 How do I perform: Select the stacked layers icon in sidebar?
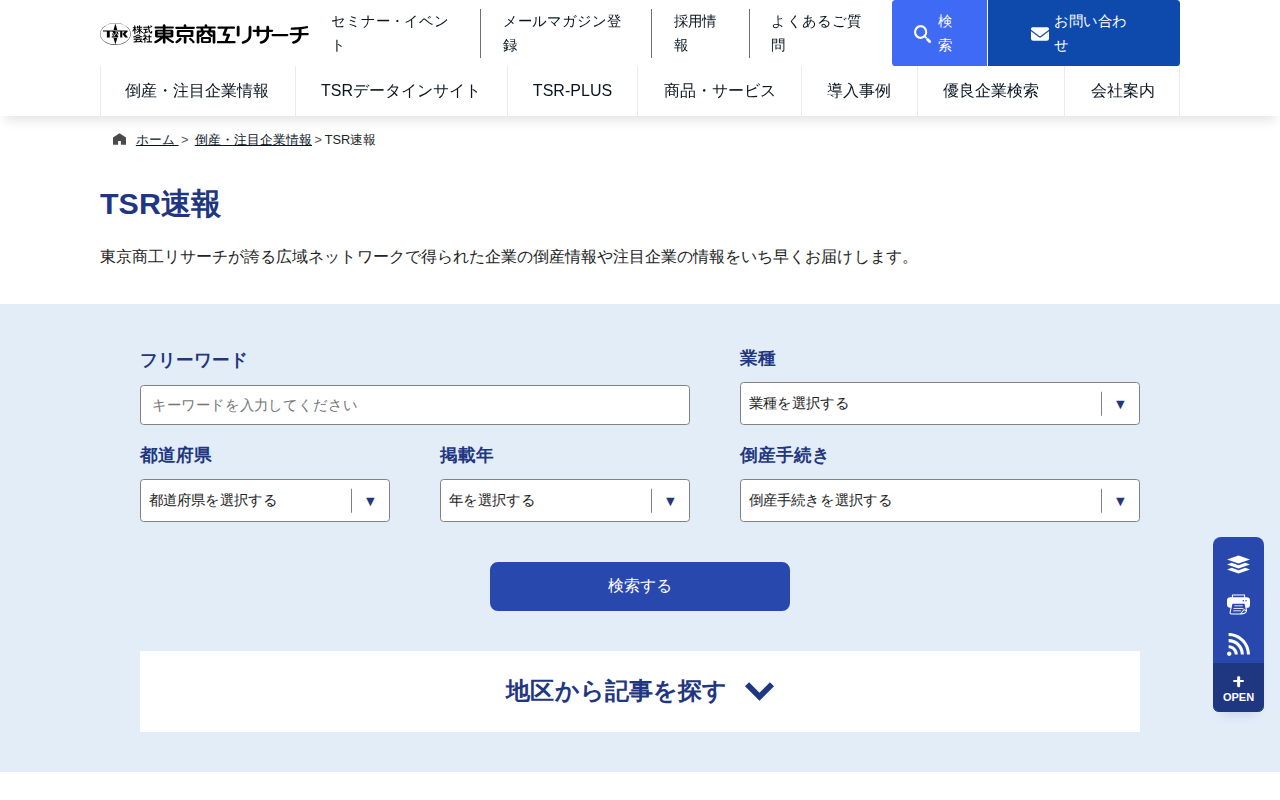(x=1238, y=564)
